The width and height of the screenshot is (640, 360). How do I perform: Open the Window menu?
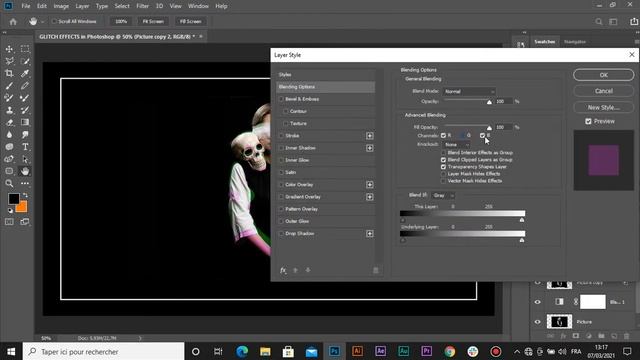click(198, 6)
